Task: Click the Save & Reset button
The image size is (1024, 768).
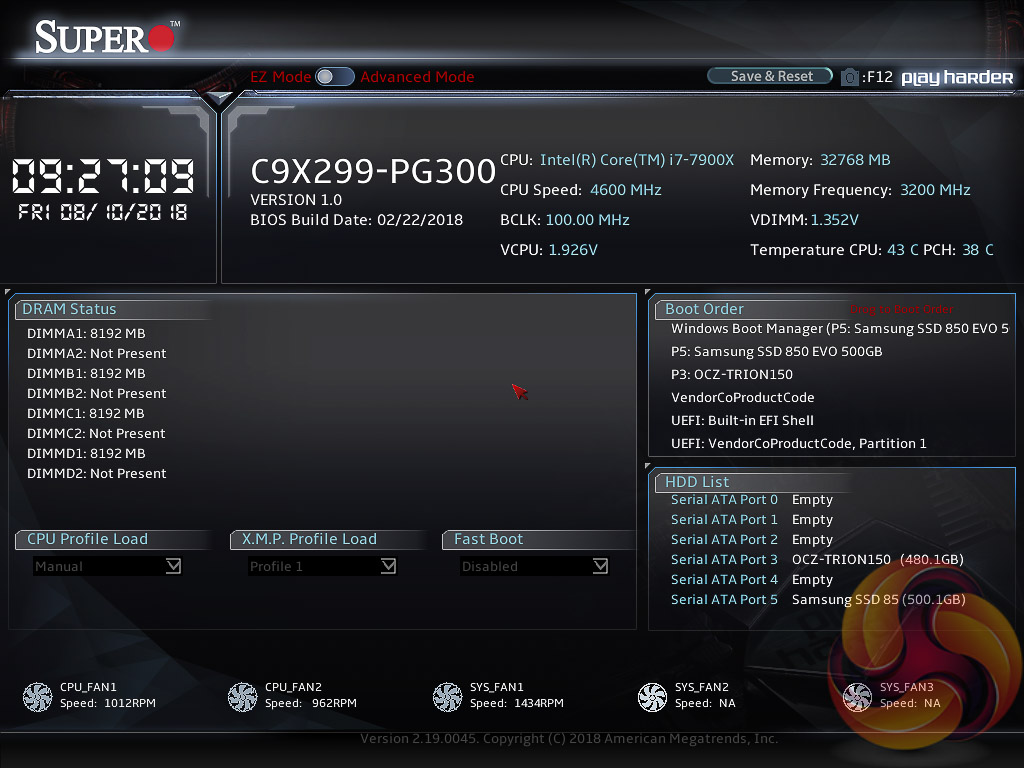Action: [771, 76]
